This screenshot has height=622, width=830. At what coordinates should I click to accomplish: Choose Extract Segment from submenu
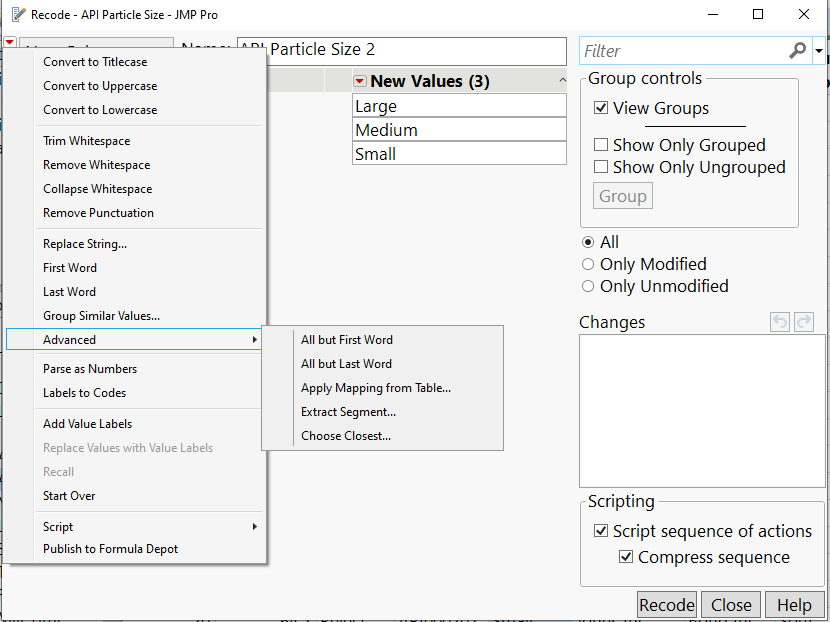point(348,412)
